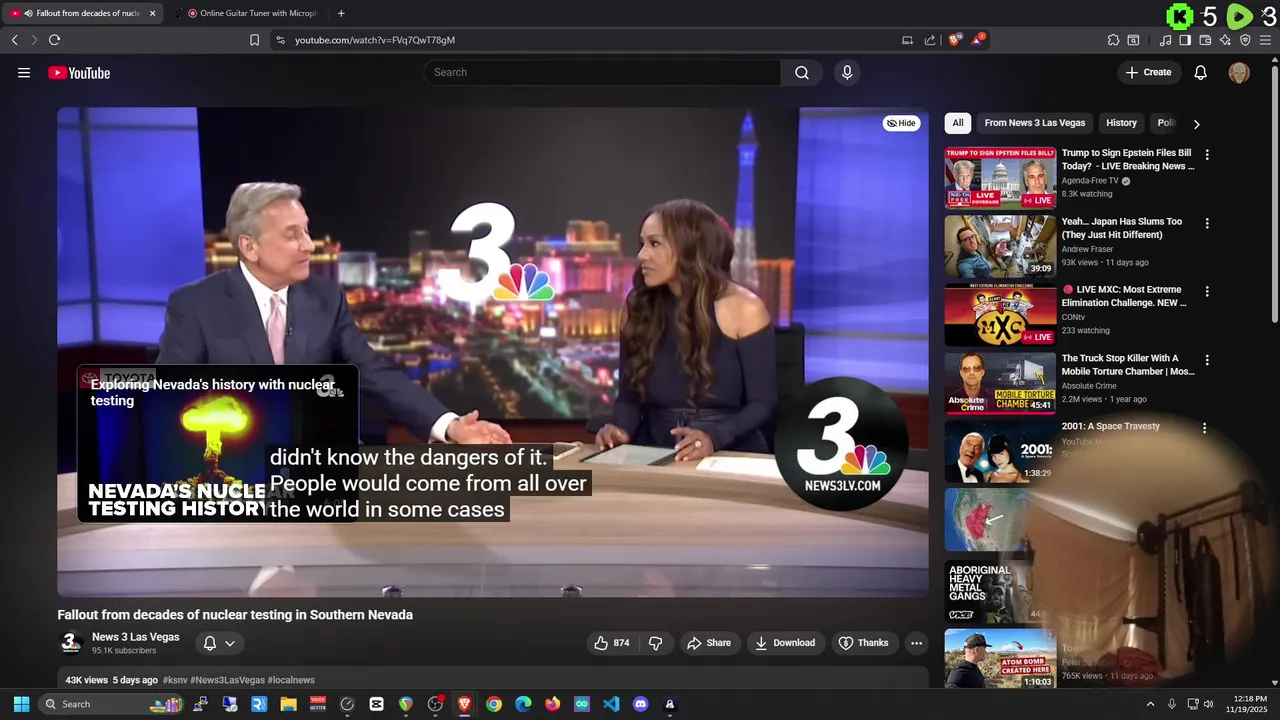This screenshot has height=720, width=1280.
Task: Open the YouTube hamburger guide menu
Action: coord(24,72)
